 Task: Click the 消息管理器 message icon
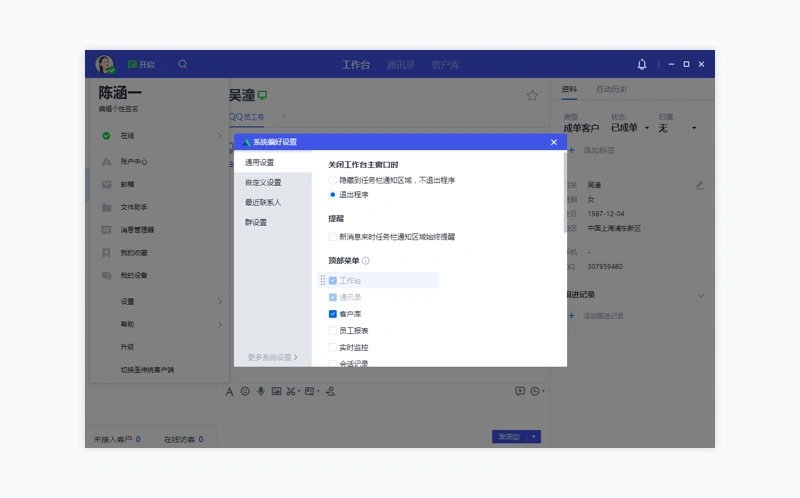106,230
